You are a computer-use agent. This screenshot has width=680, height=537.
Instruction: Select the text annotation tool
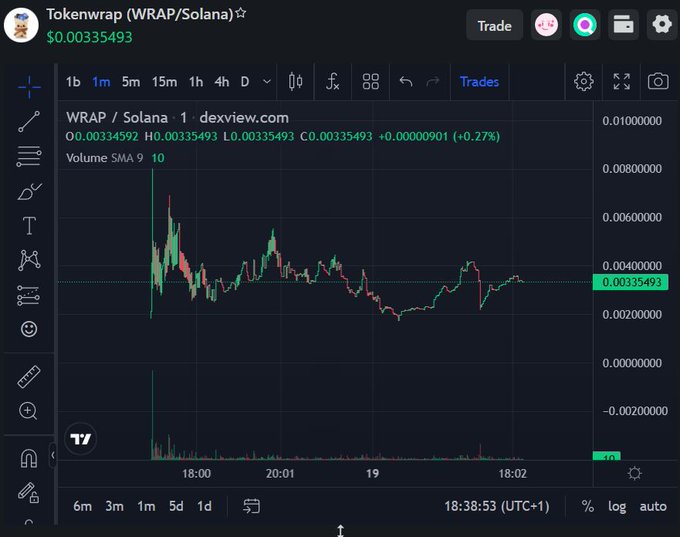(x=29, y=226)
